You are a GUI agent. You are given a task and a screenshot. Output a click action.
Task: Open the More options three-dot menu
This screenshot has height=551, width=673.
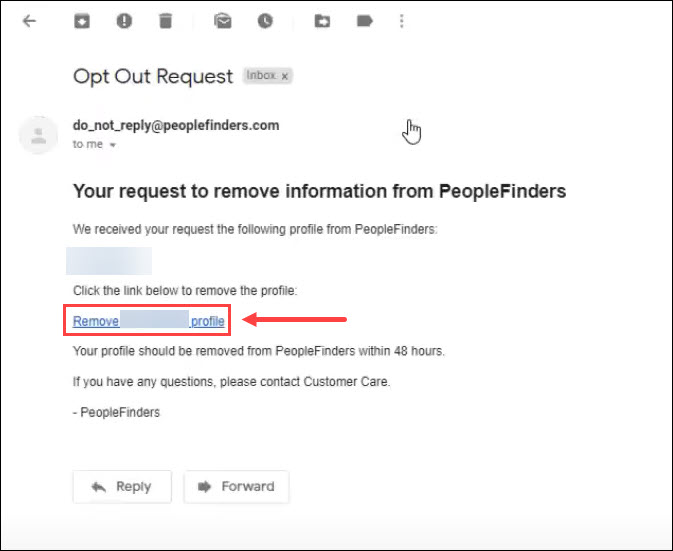click(x=402, y=21)
